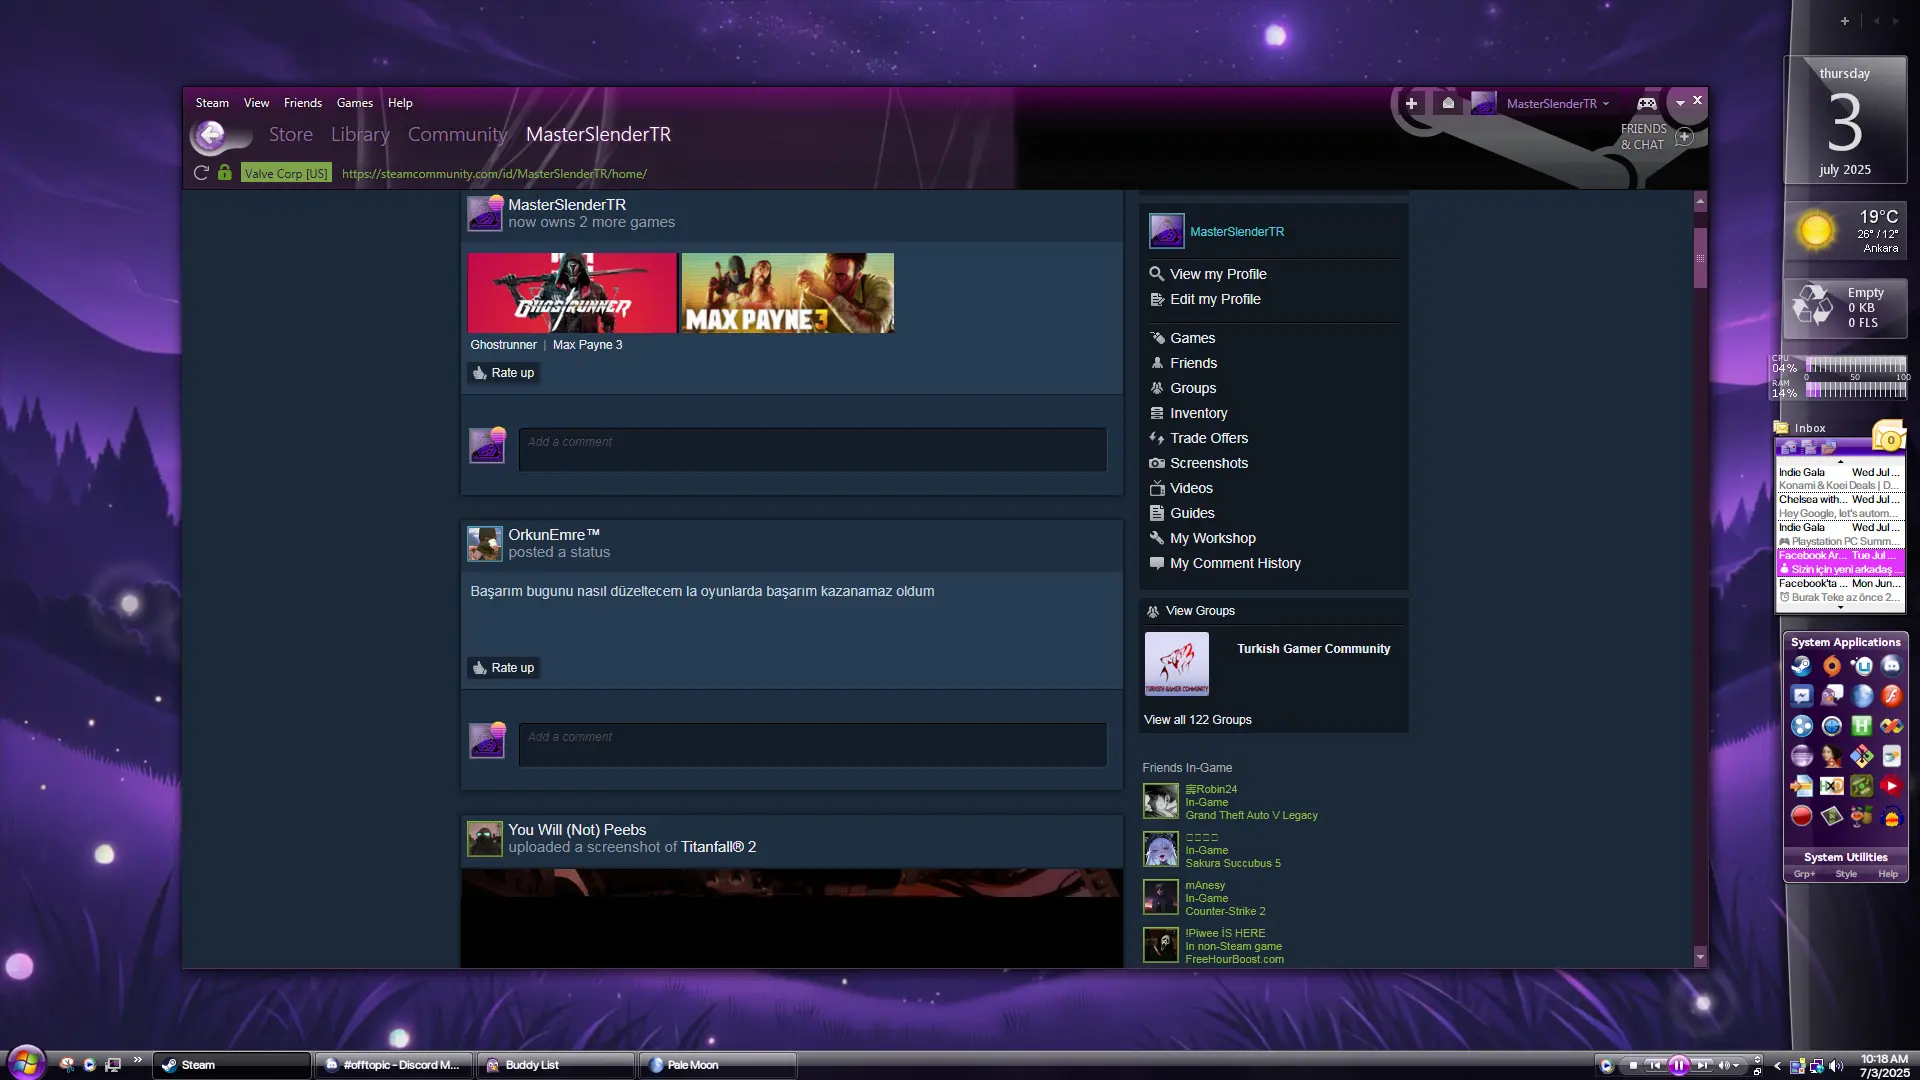Click the View Groups header
This screenshot has width=1920, height=1080.
[1200, 611]
